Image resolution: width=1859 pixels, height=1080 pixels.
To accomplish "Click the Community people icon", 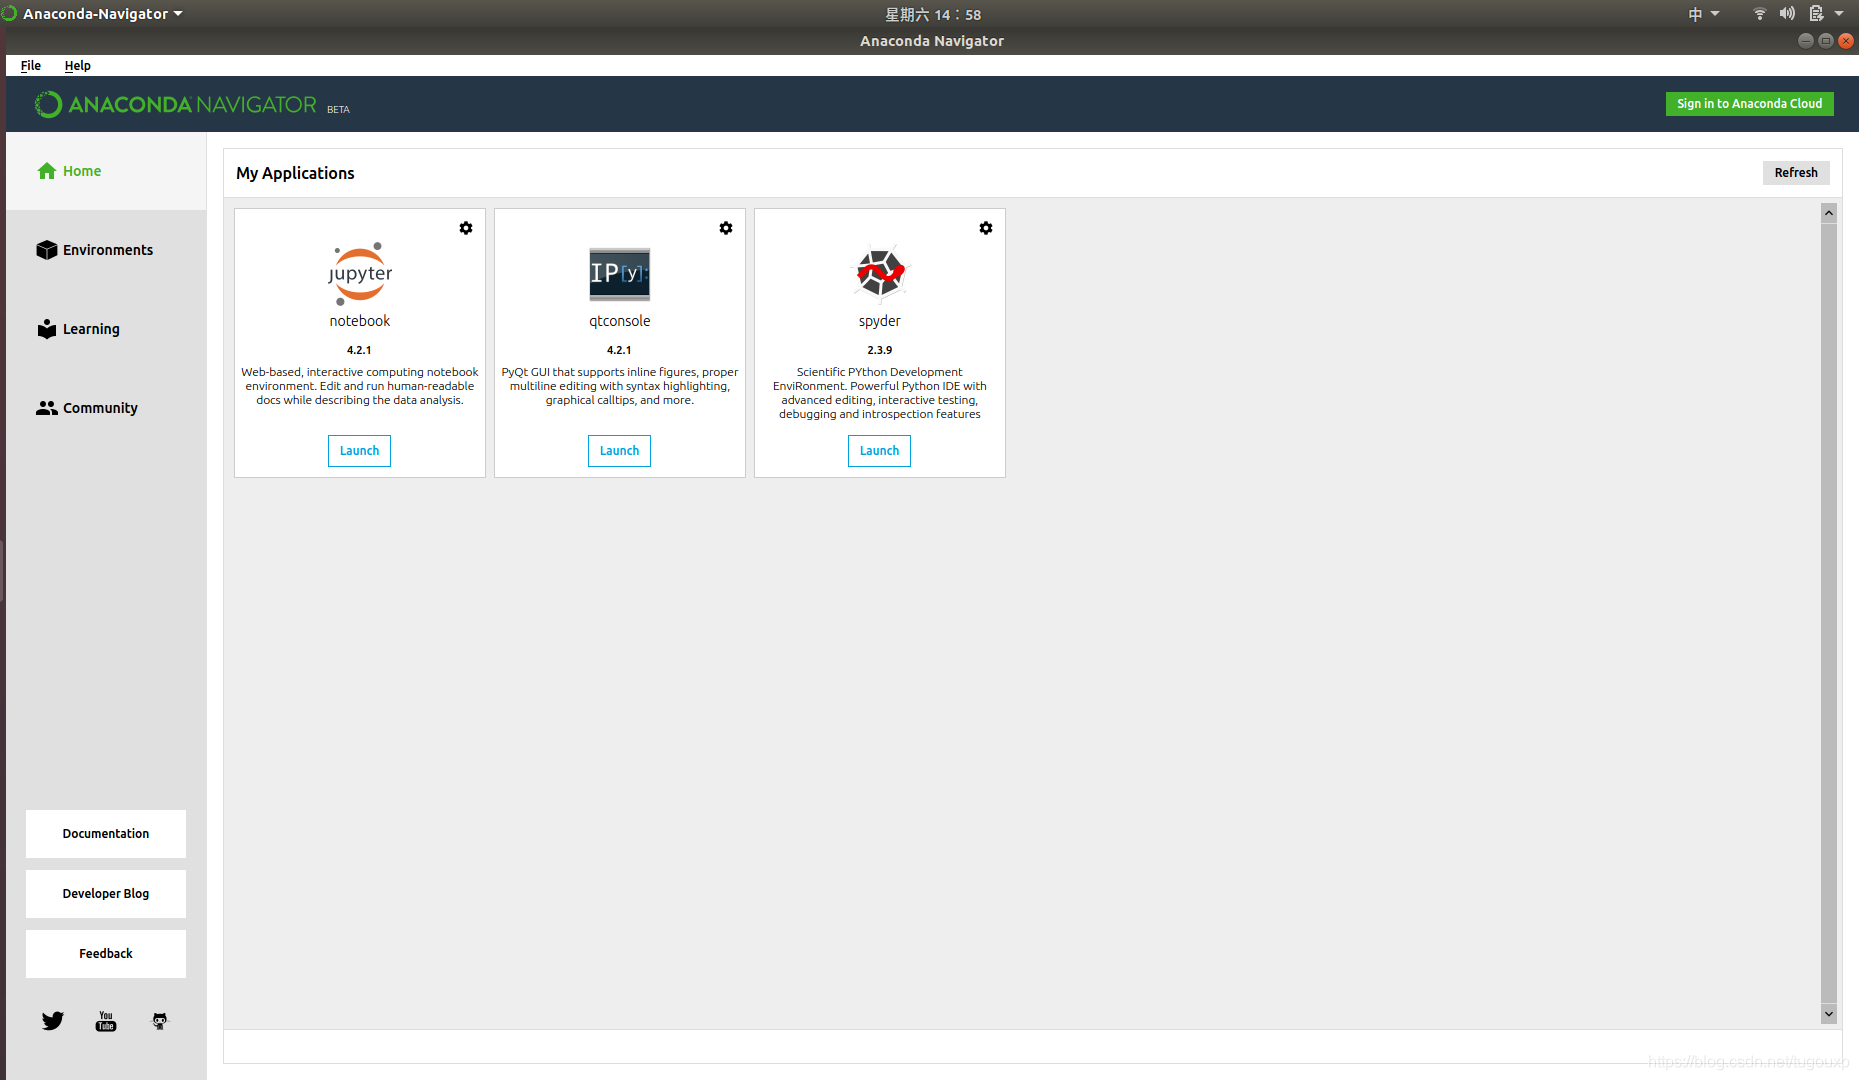I will pyautogui.click(x=47, y=408).
